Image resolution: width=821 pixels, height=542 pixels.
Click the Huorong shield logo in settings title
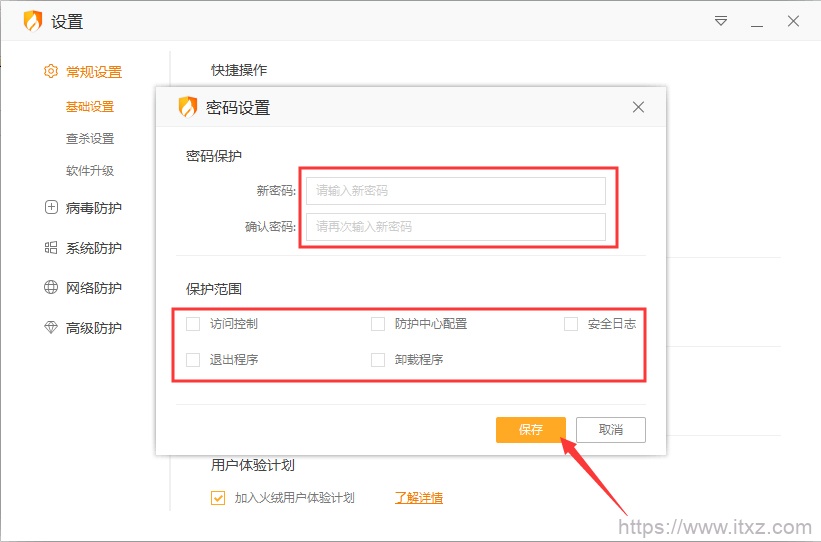pyautogui.click(x=32, y=21)
